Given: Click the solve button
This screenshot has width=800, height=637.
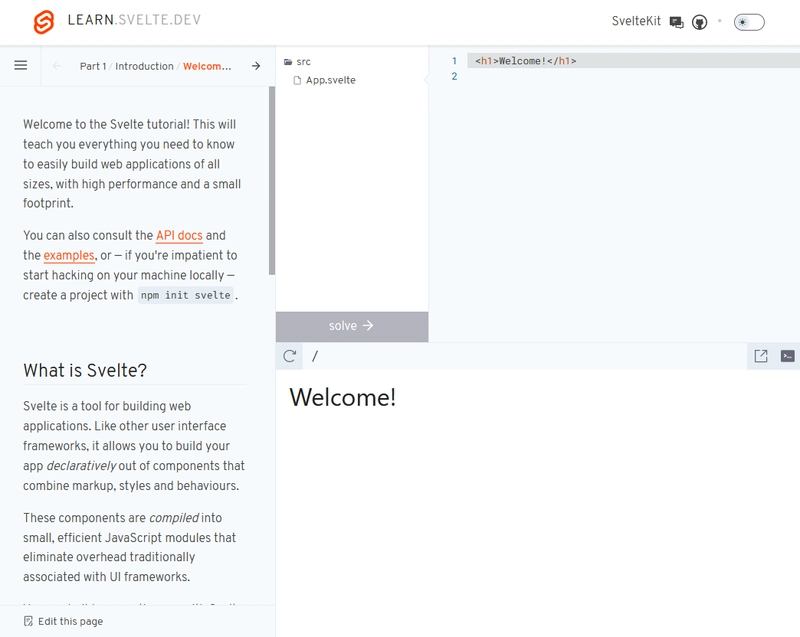Looking at the screenshot, I should click(x=351, y=326).
